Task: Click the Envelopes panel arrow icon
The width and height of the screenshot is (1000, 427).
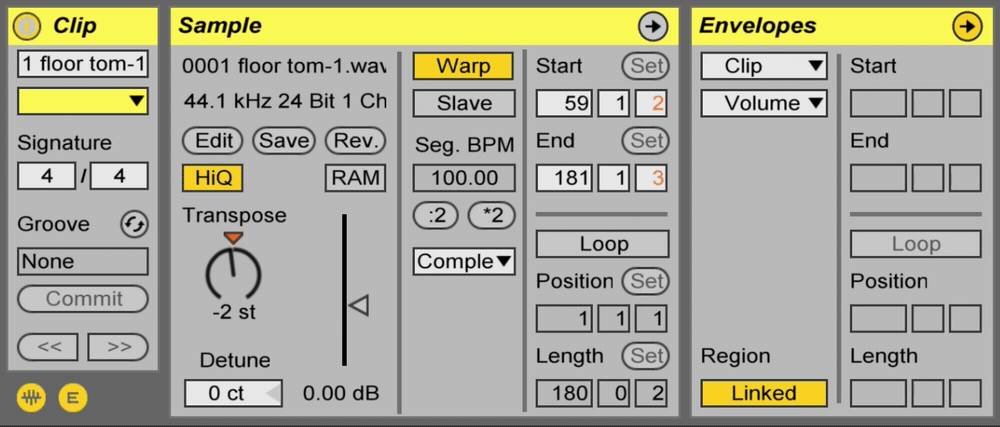Action: [x=967, y=26]
